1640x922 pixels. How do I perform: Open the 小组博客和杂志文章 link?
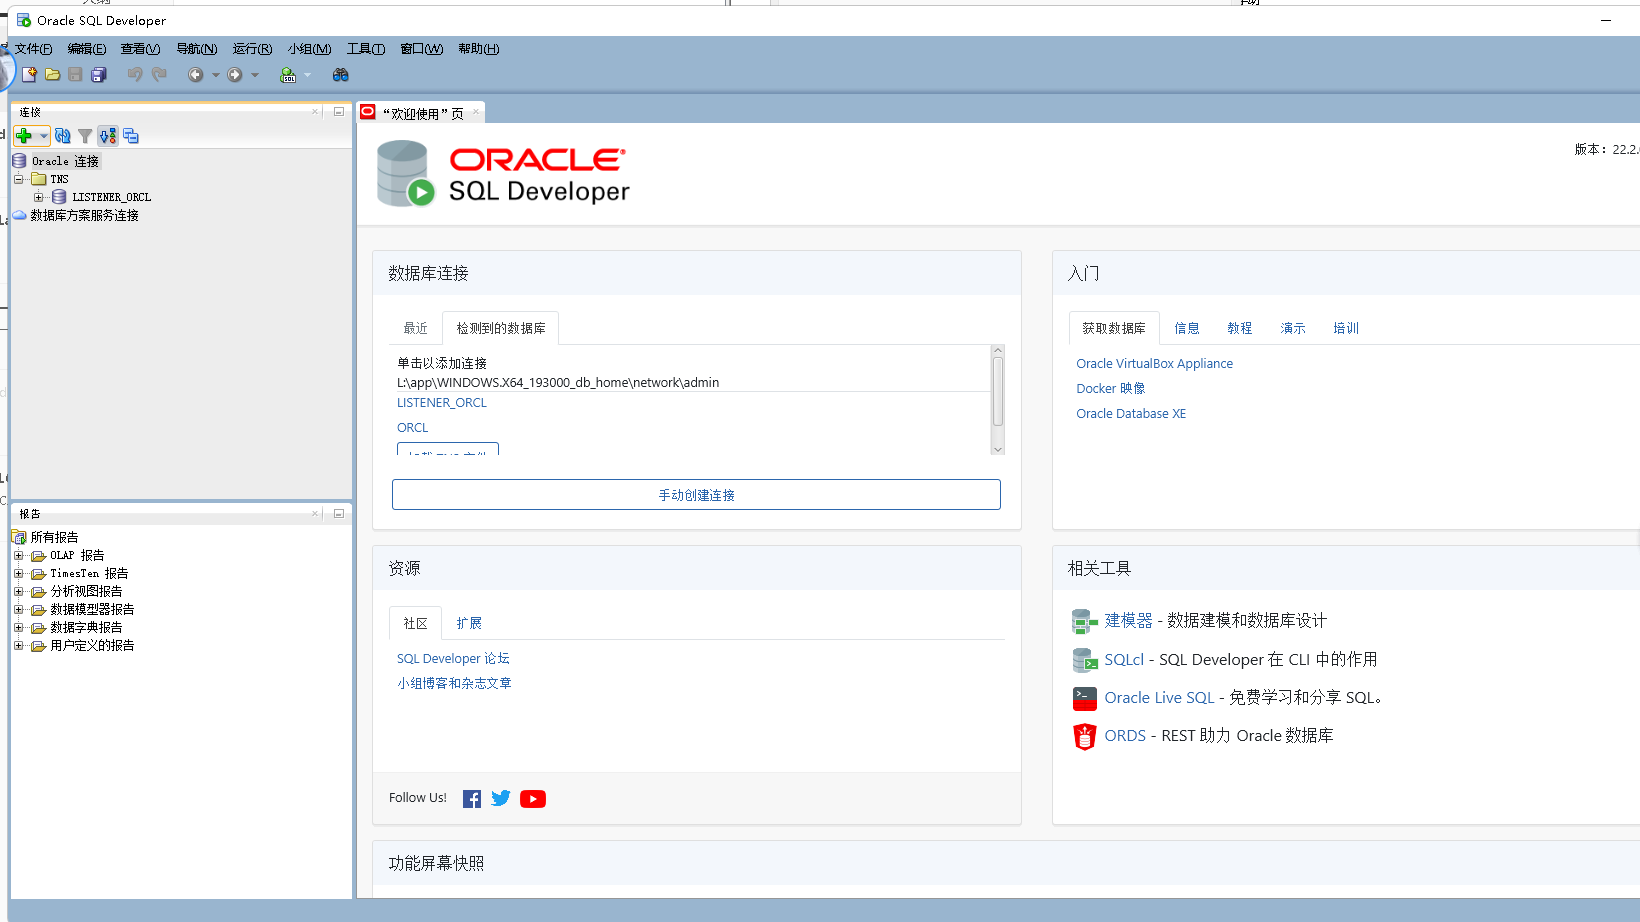(454, 684)
